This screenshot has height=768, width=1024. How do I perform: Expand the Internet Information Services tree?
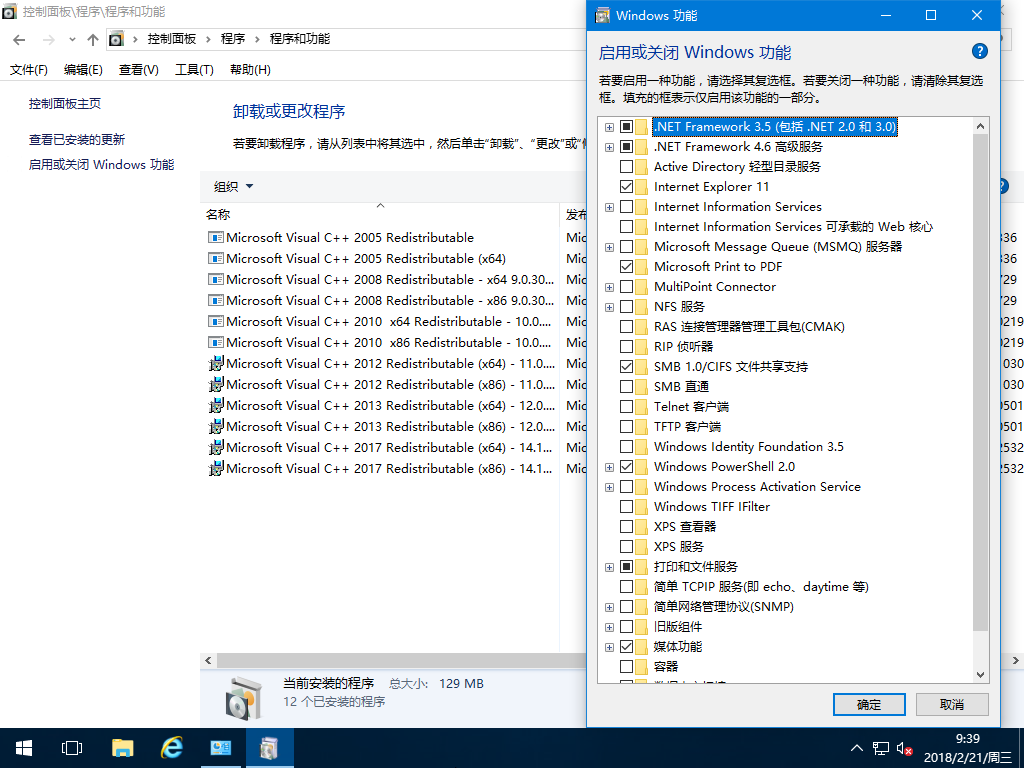tap(609, 206)
